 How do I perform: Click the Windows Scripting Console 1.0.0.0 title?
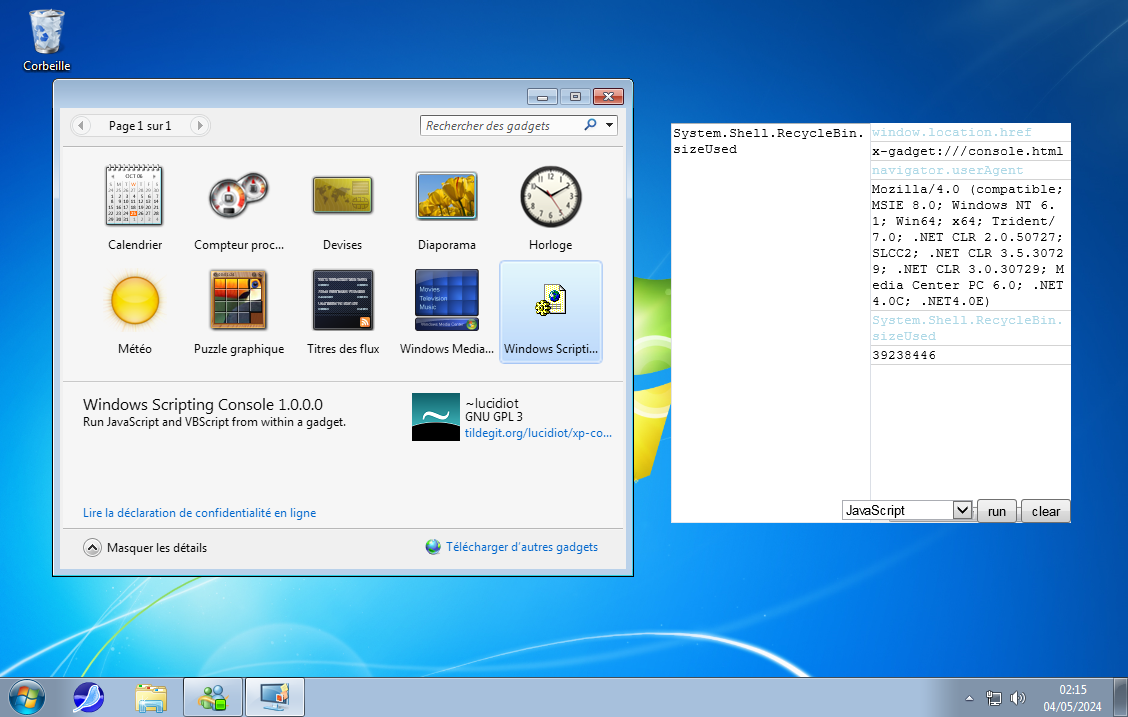203,404
